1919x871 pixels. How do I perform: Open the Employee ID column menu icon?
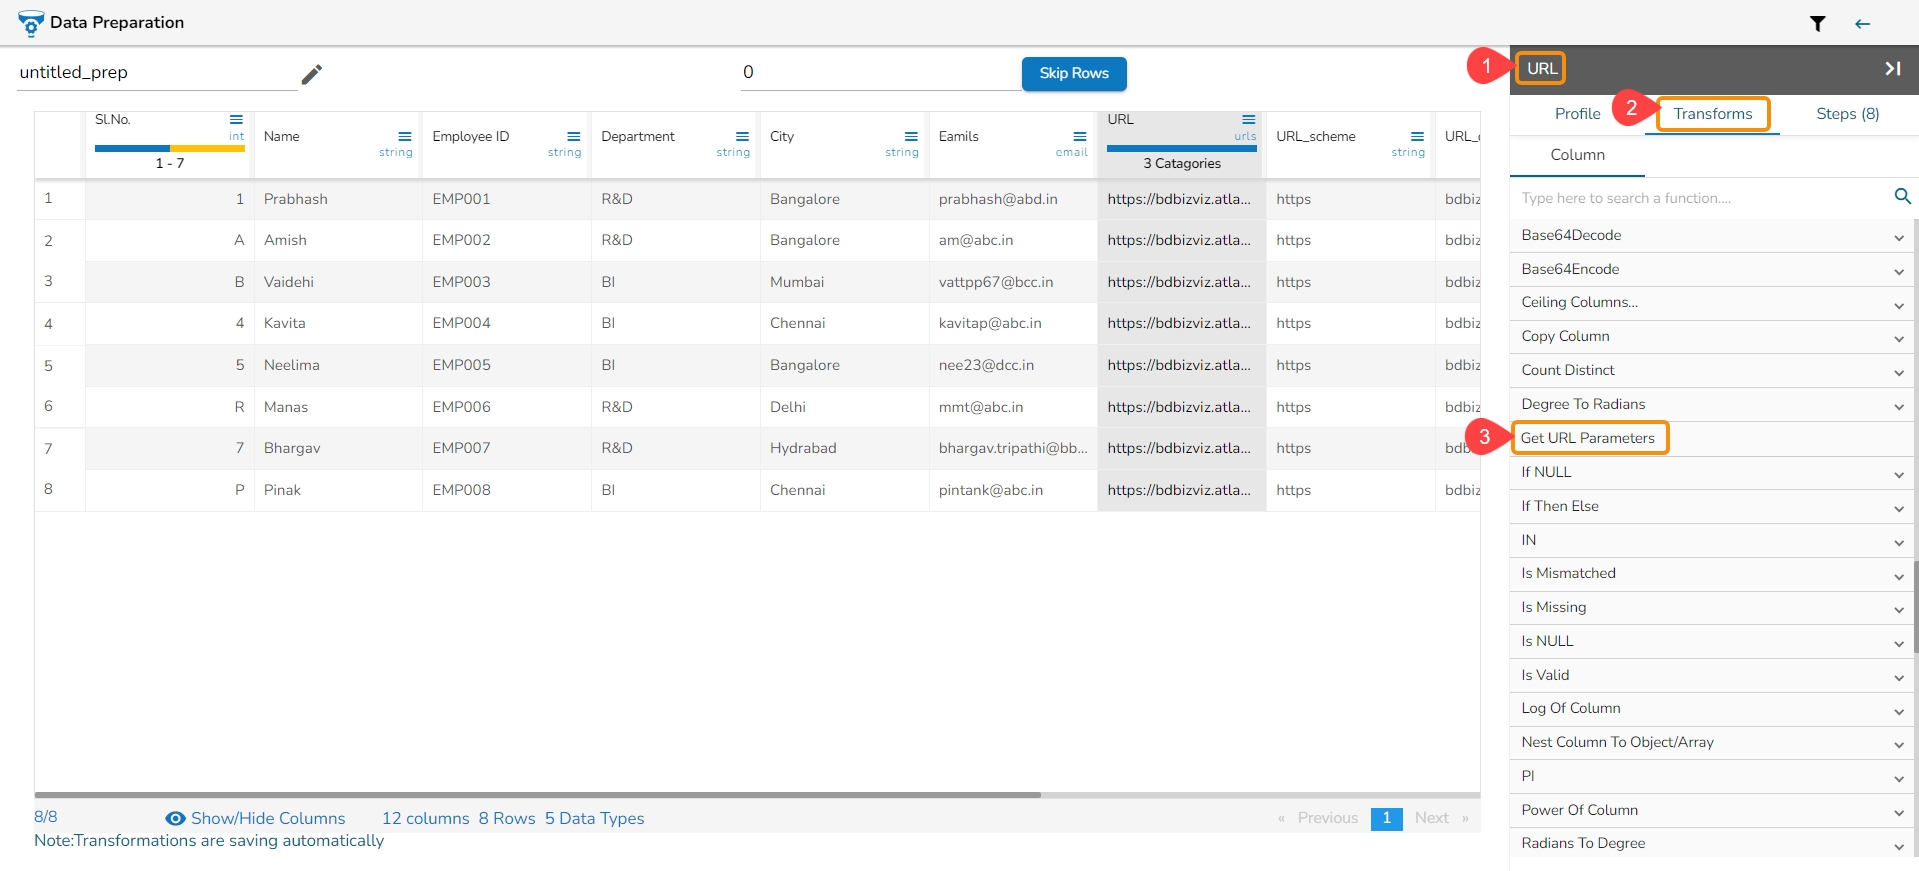pos(574,137)
